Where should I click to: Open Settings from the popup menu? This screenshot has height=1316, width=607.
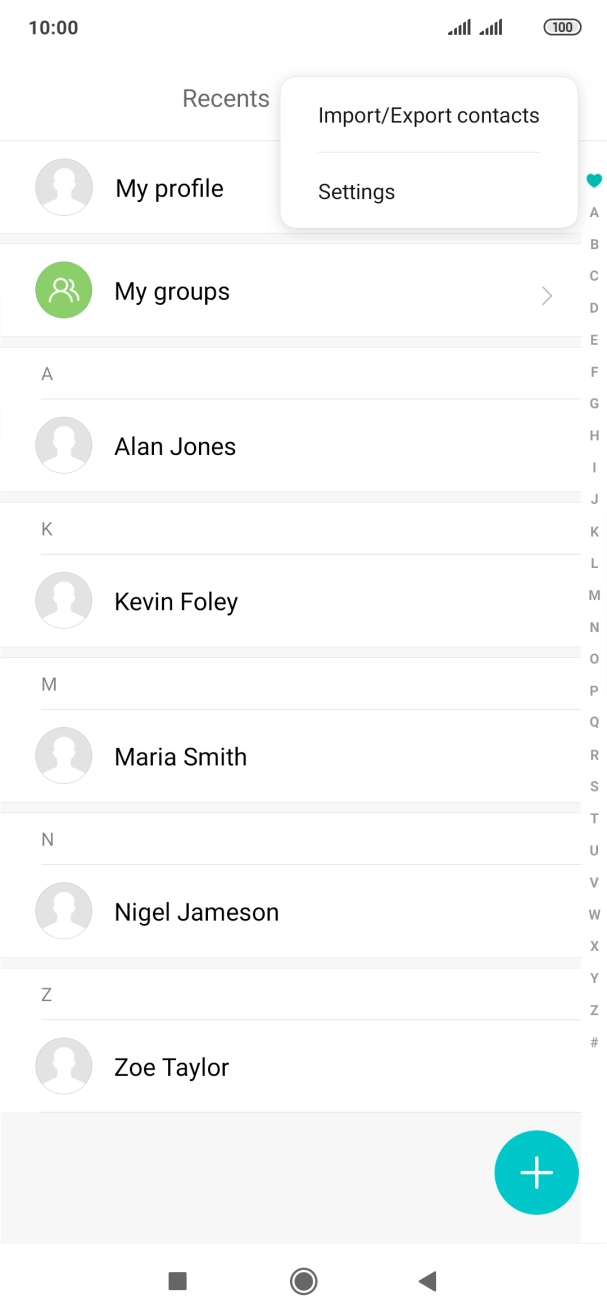356,191
